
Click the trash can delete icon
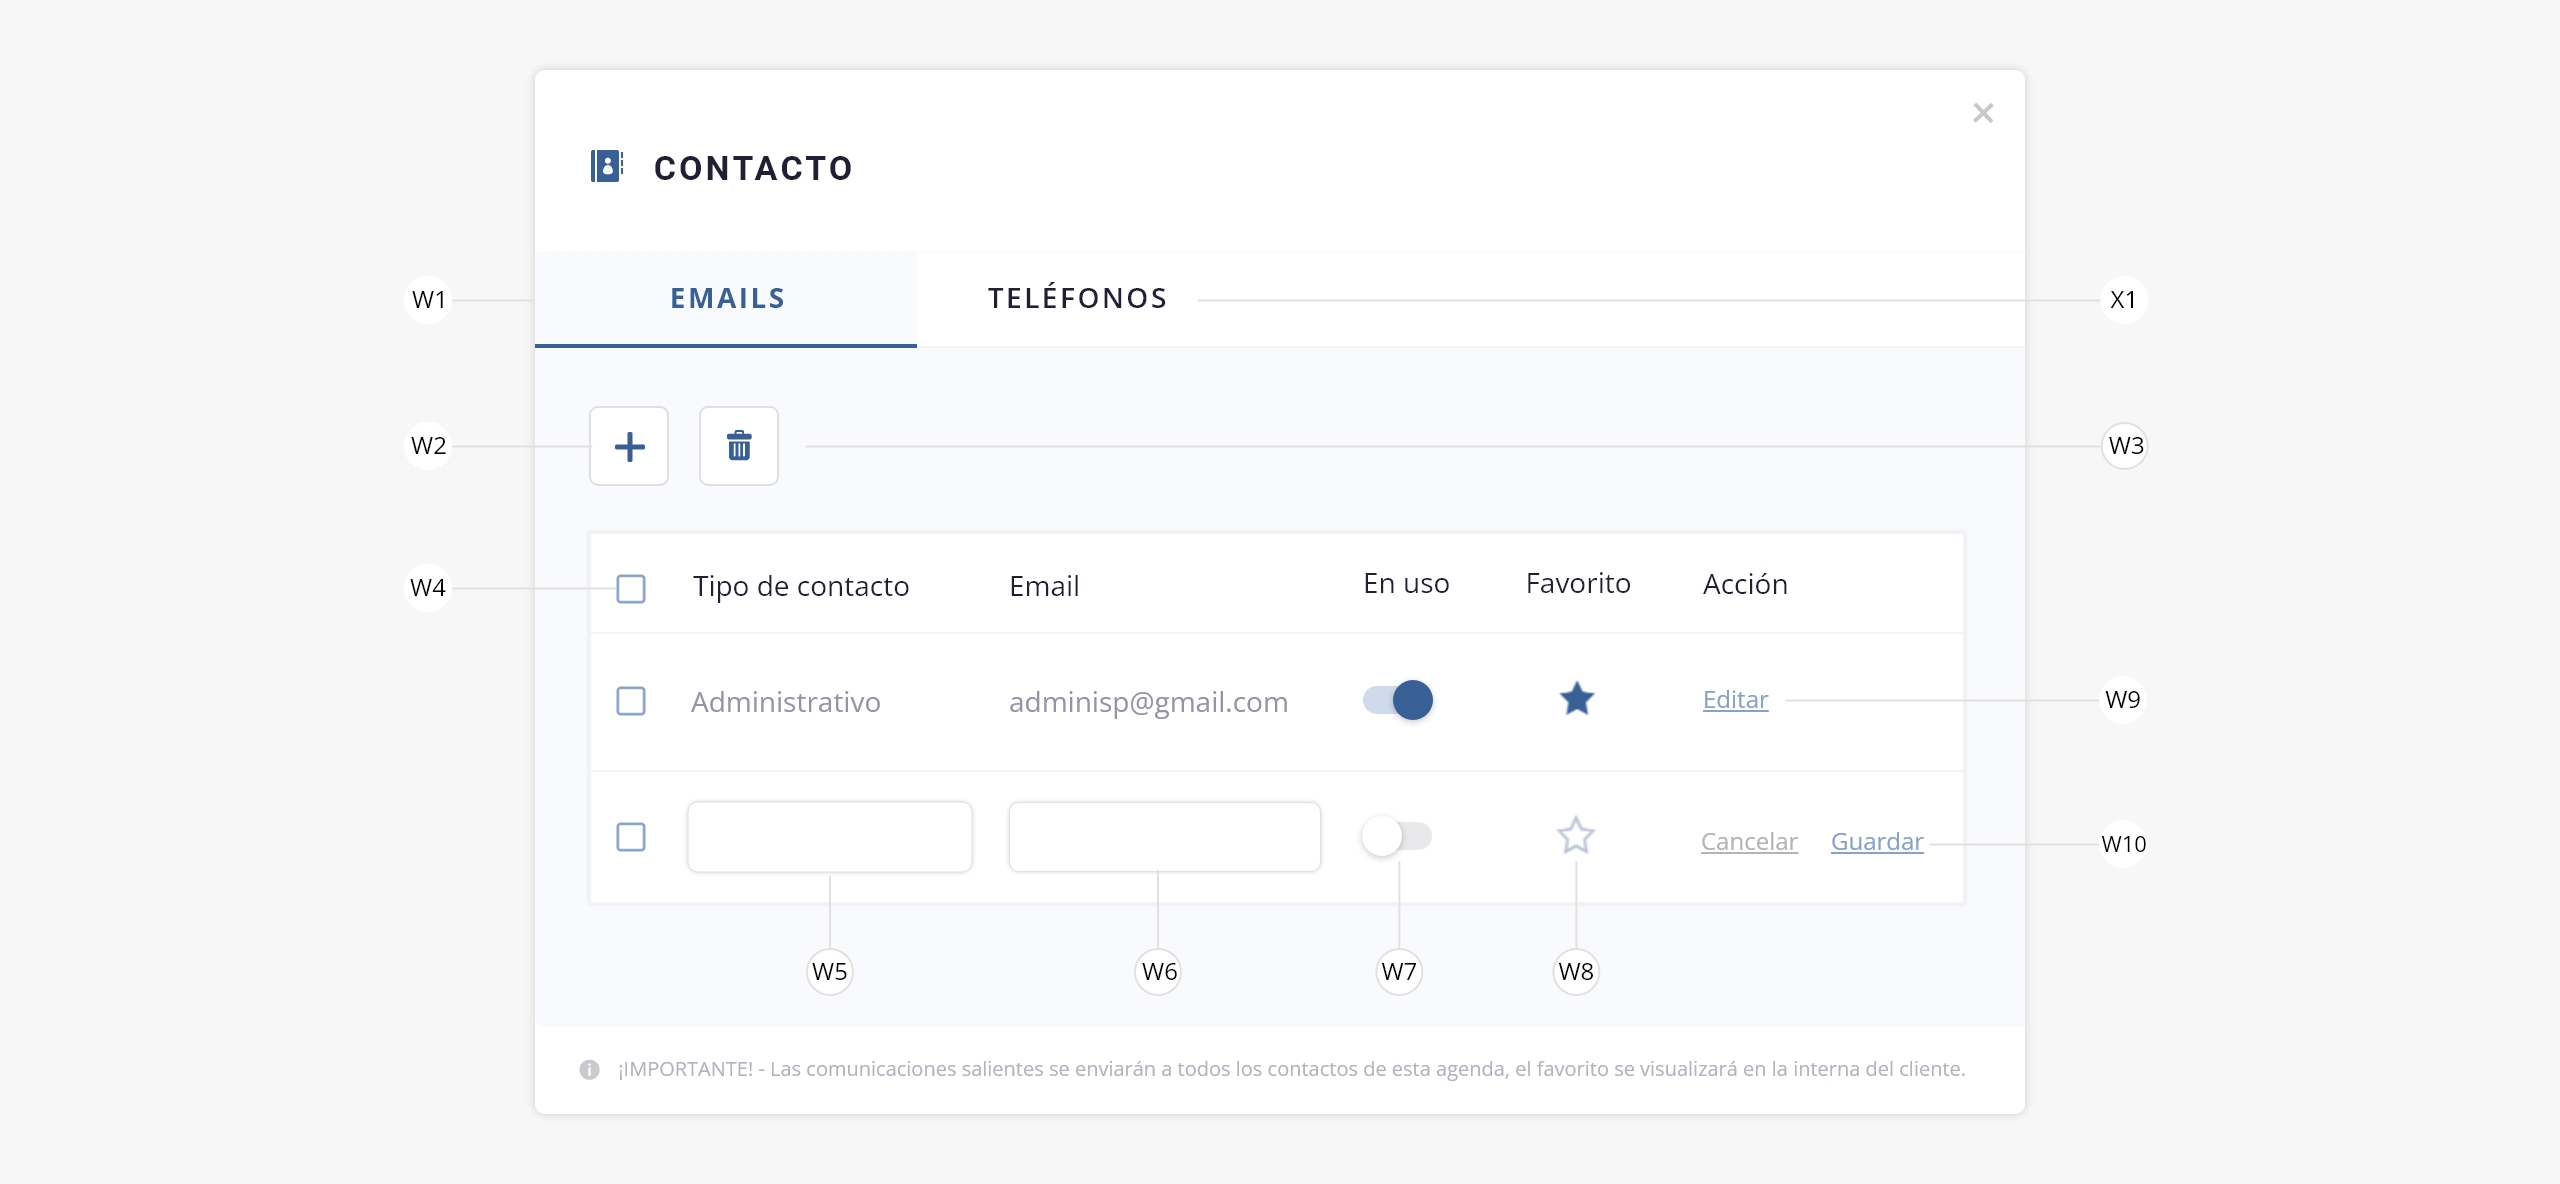(x=739, y=446)
